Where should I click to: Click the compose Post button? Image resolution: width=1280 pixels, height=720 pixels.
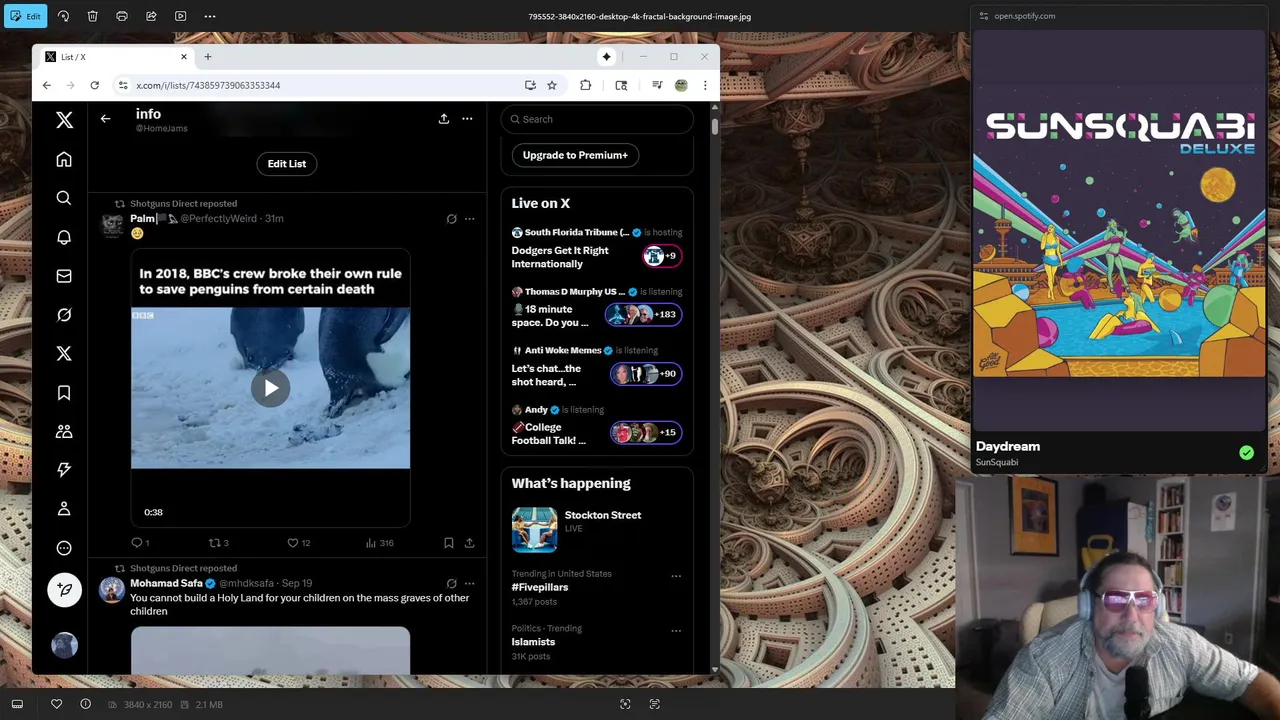coord(64,590)
